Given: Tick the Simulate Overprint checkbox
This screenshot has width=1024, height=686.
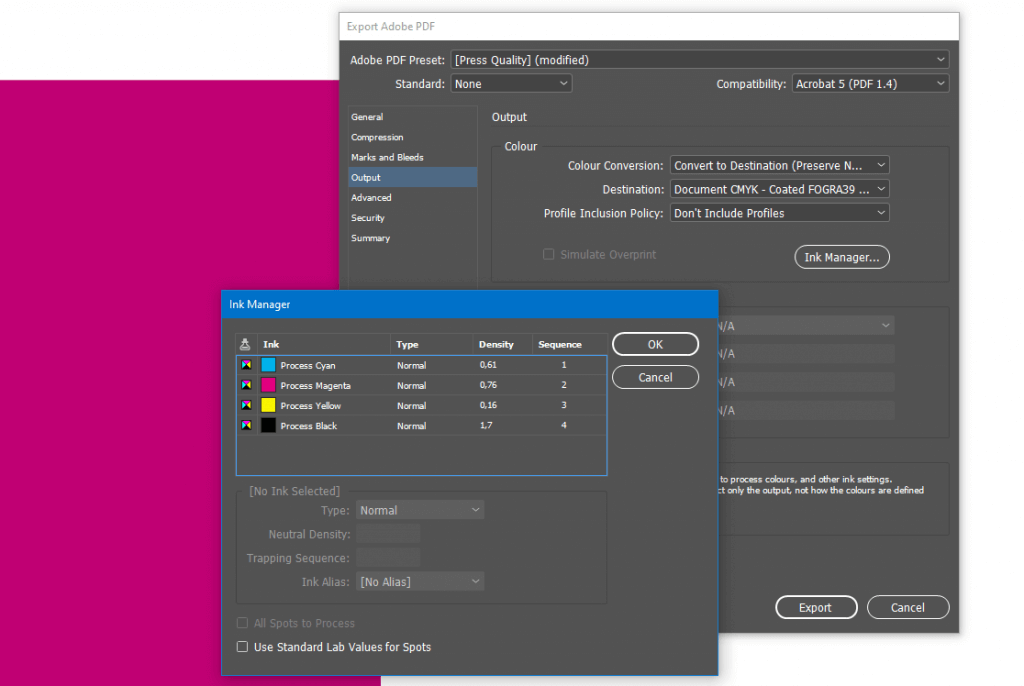Looking at the screenshot, I should 548,255.
